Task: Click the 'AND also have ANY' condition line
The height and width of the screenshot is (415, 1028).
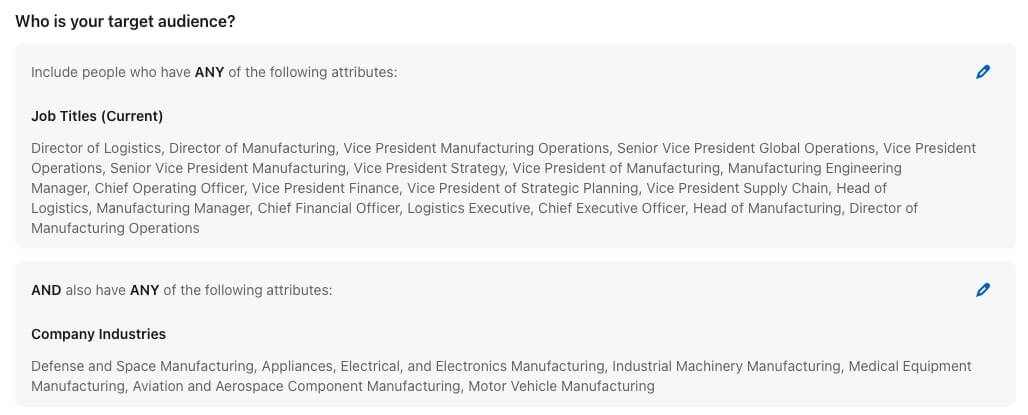Action: pos(182,290)
